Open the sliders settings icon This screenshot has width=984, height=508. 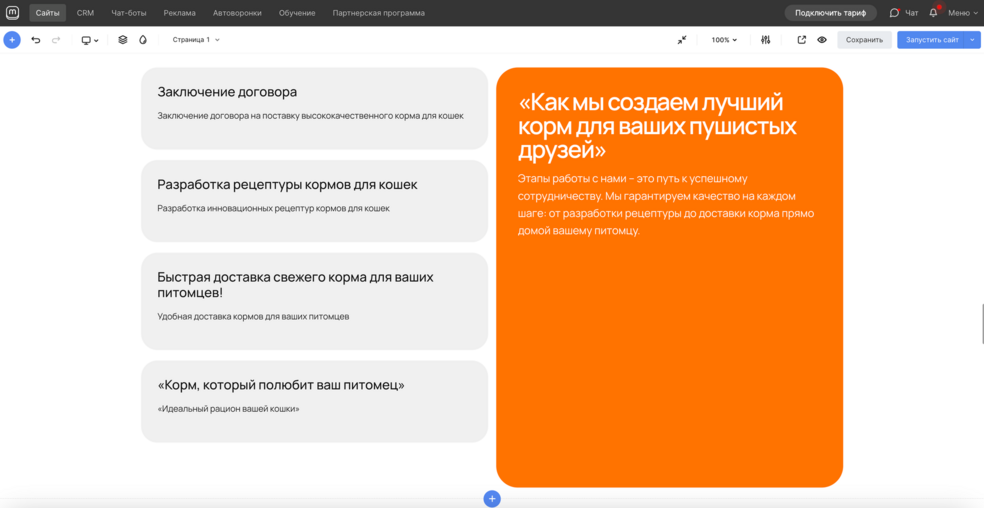[x=765, y=40]
